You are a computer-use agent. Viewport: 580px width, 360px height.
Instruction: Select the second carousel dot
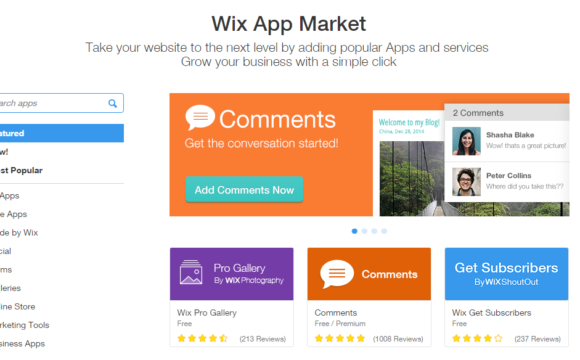coord(364,231)
